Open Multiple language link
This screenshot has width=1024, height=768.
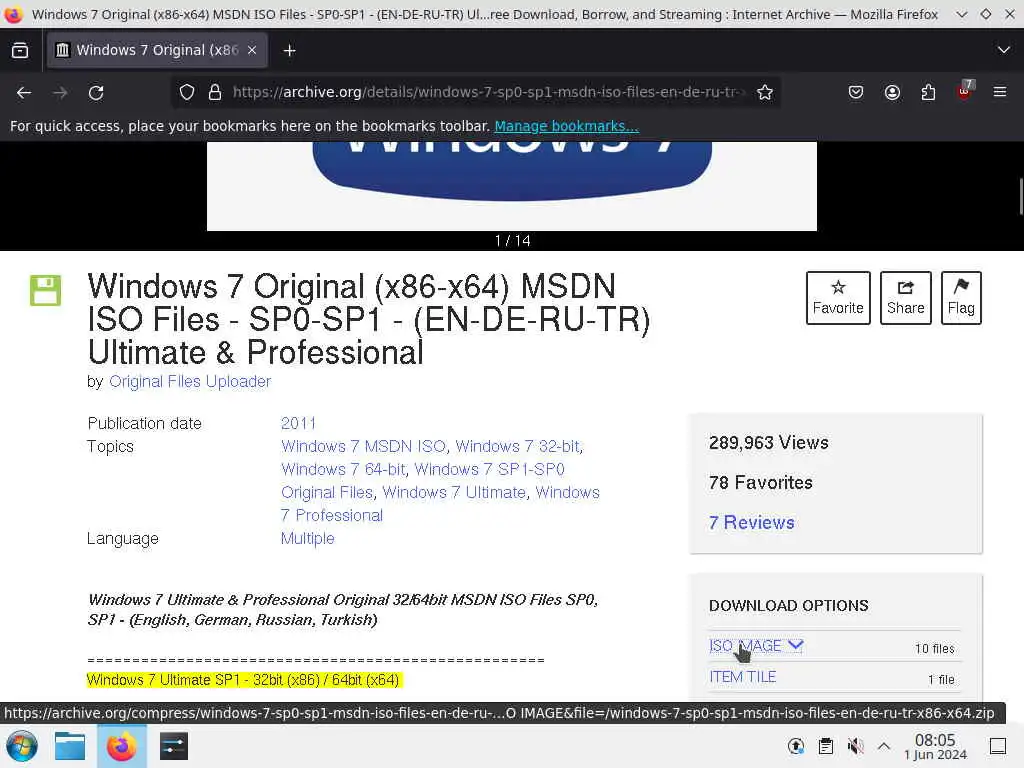[308, 538]
